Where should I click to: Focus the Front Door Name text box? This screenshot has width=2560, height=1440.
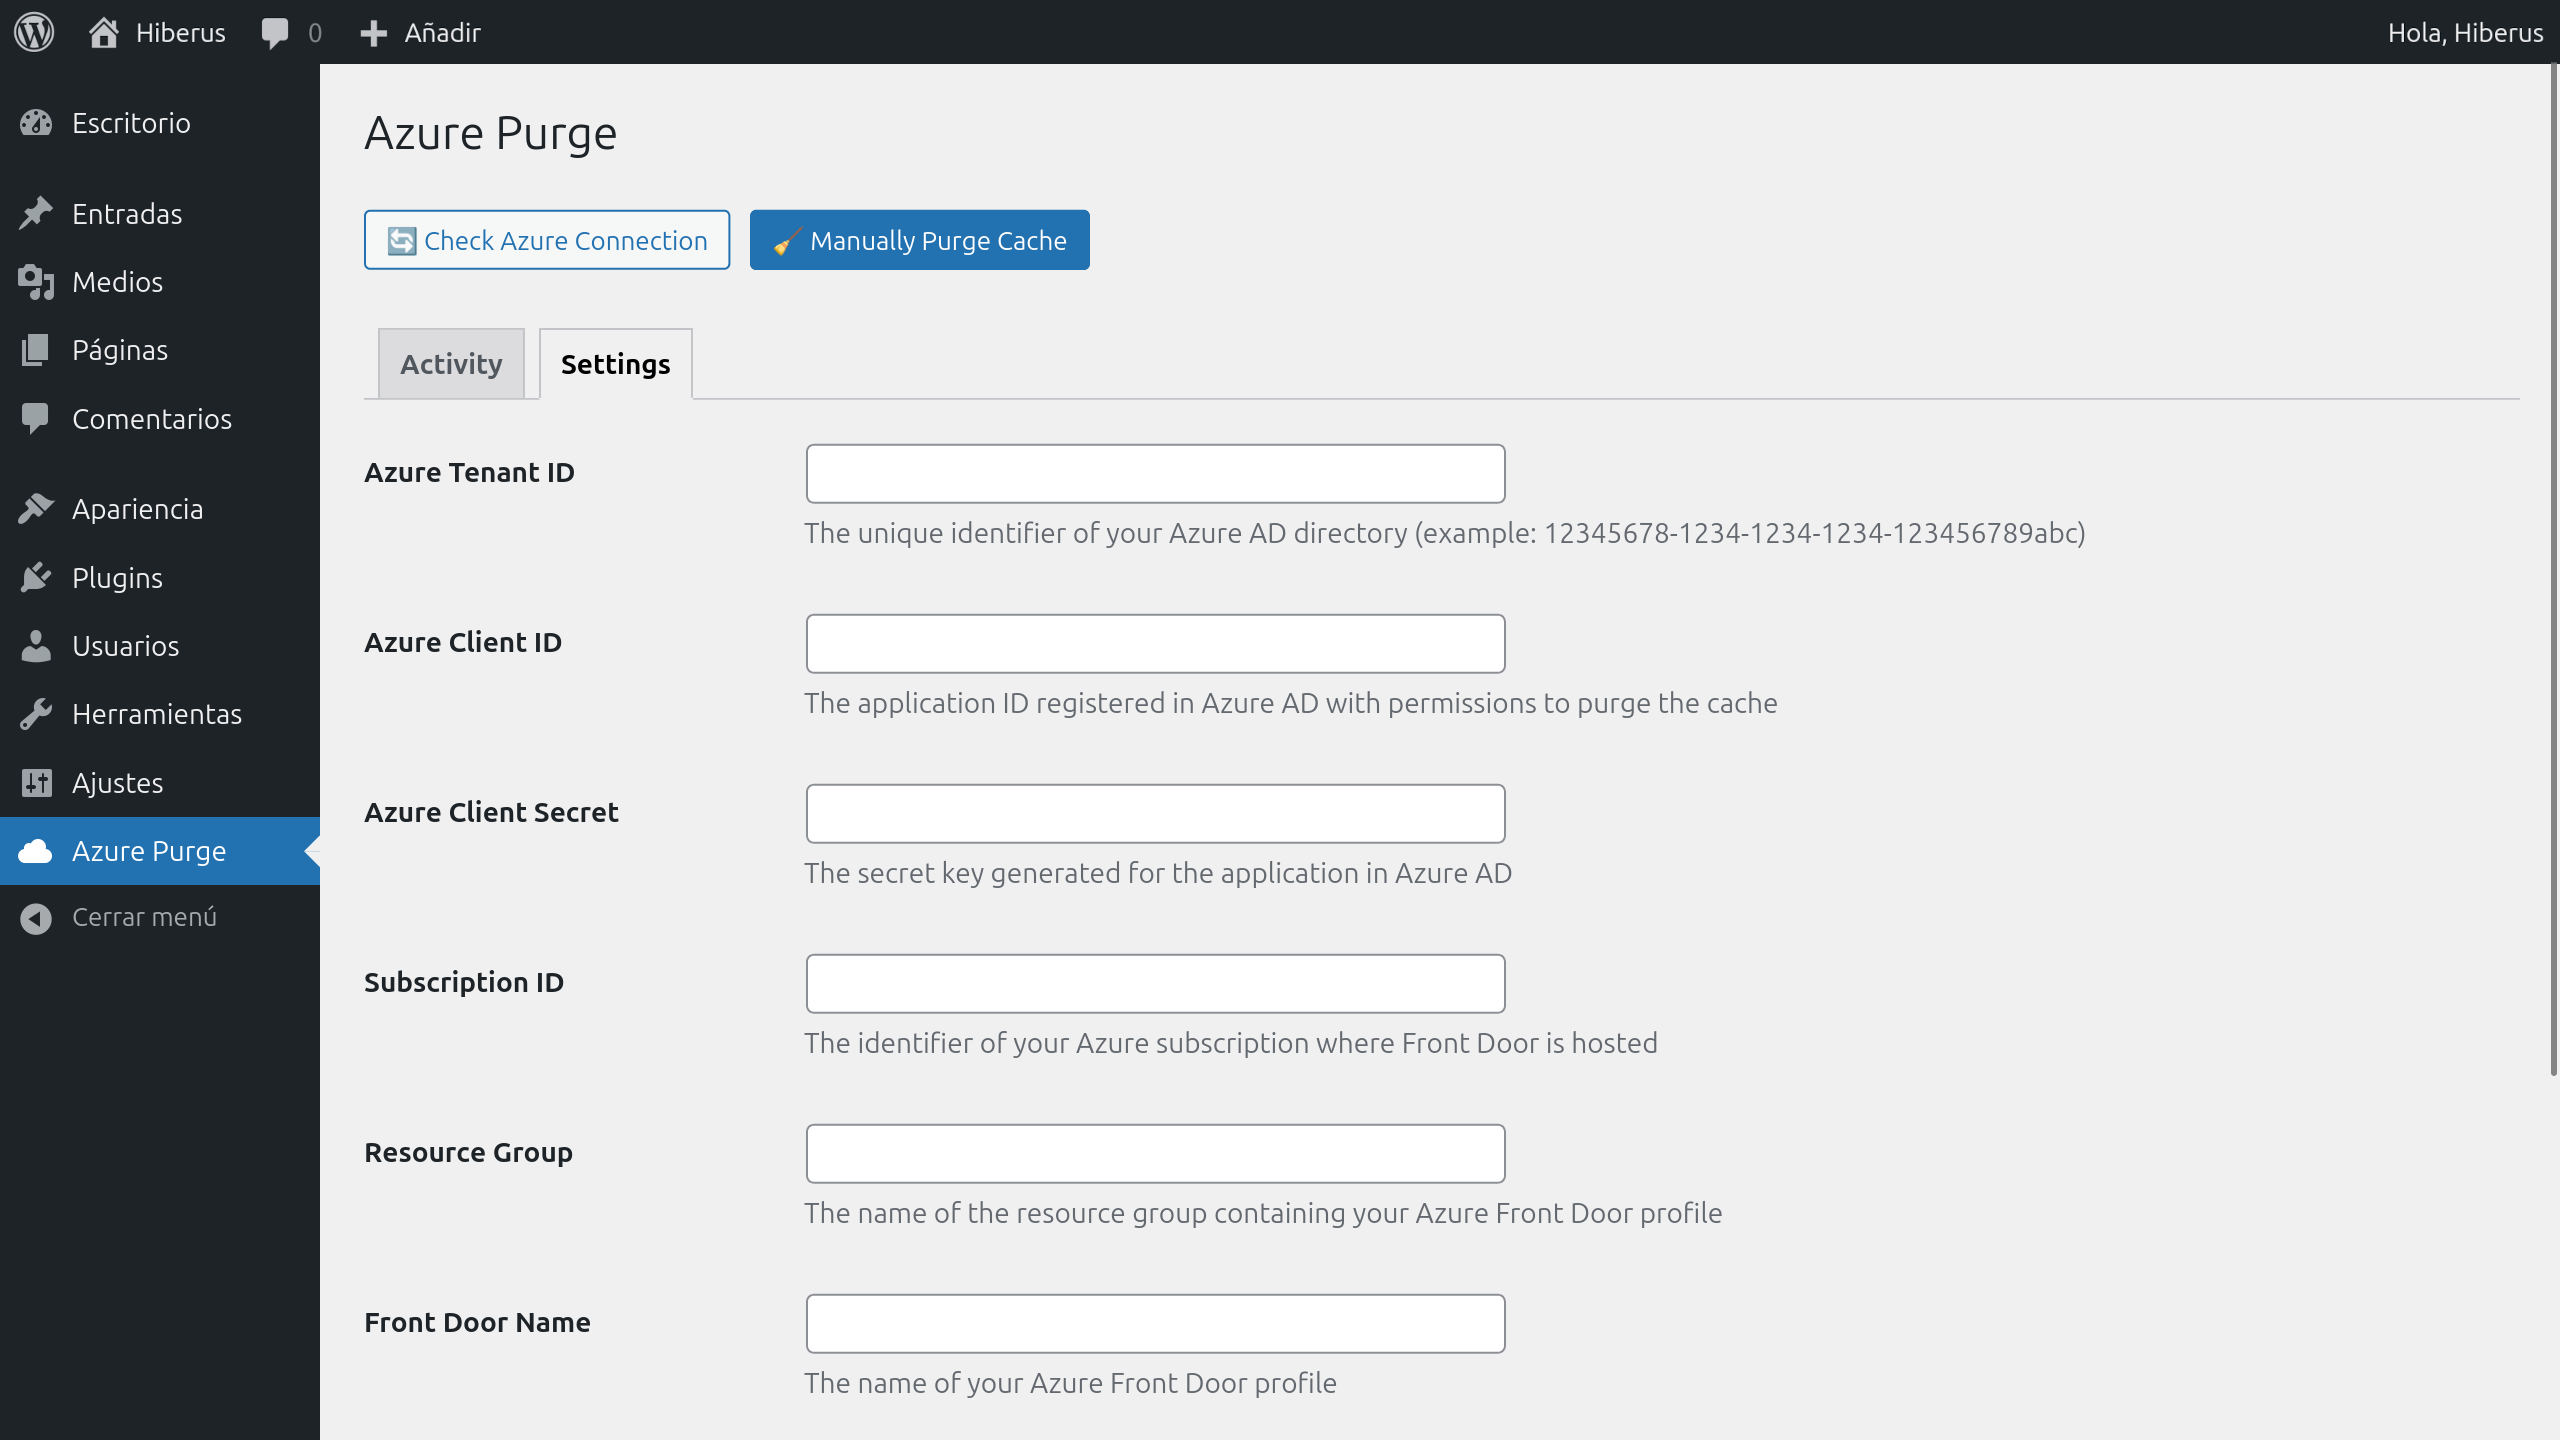[1154, 1323]
